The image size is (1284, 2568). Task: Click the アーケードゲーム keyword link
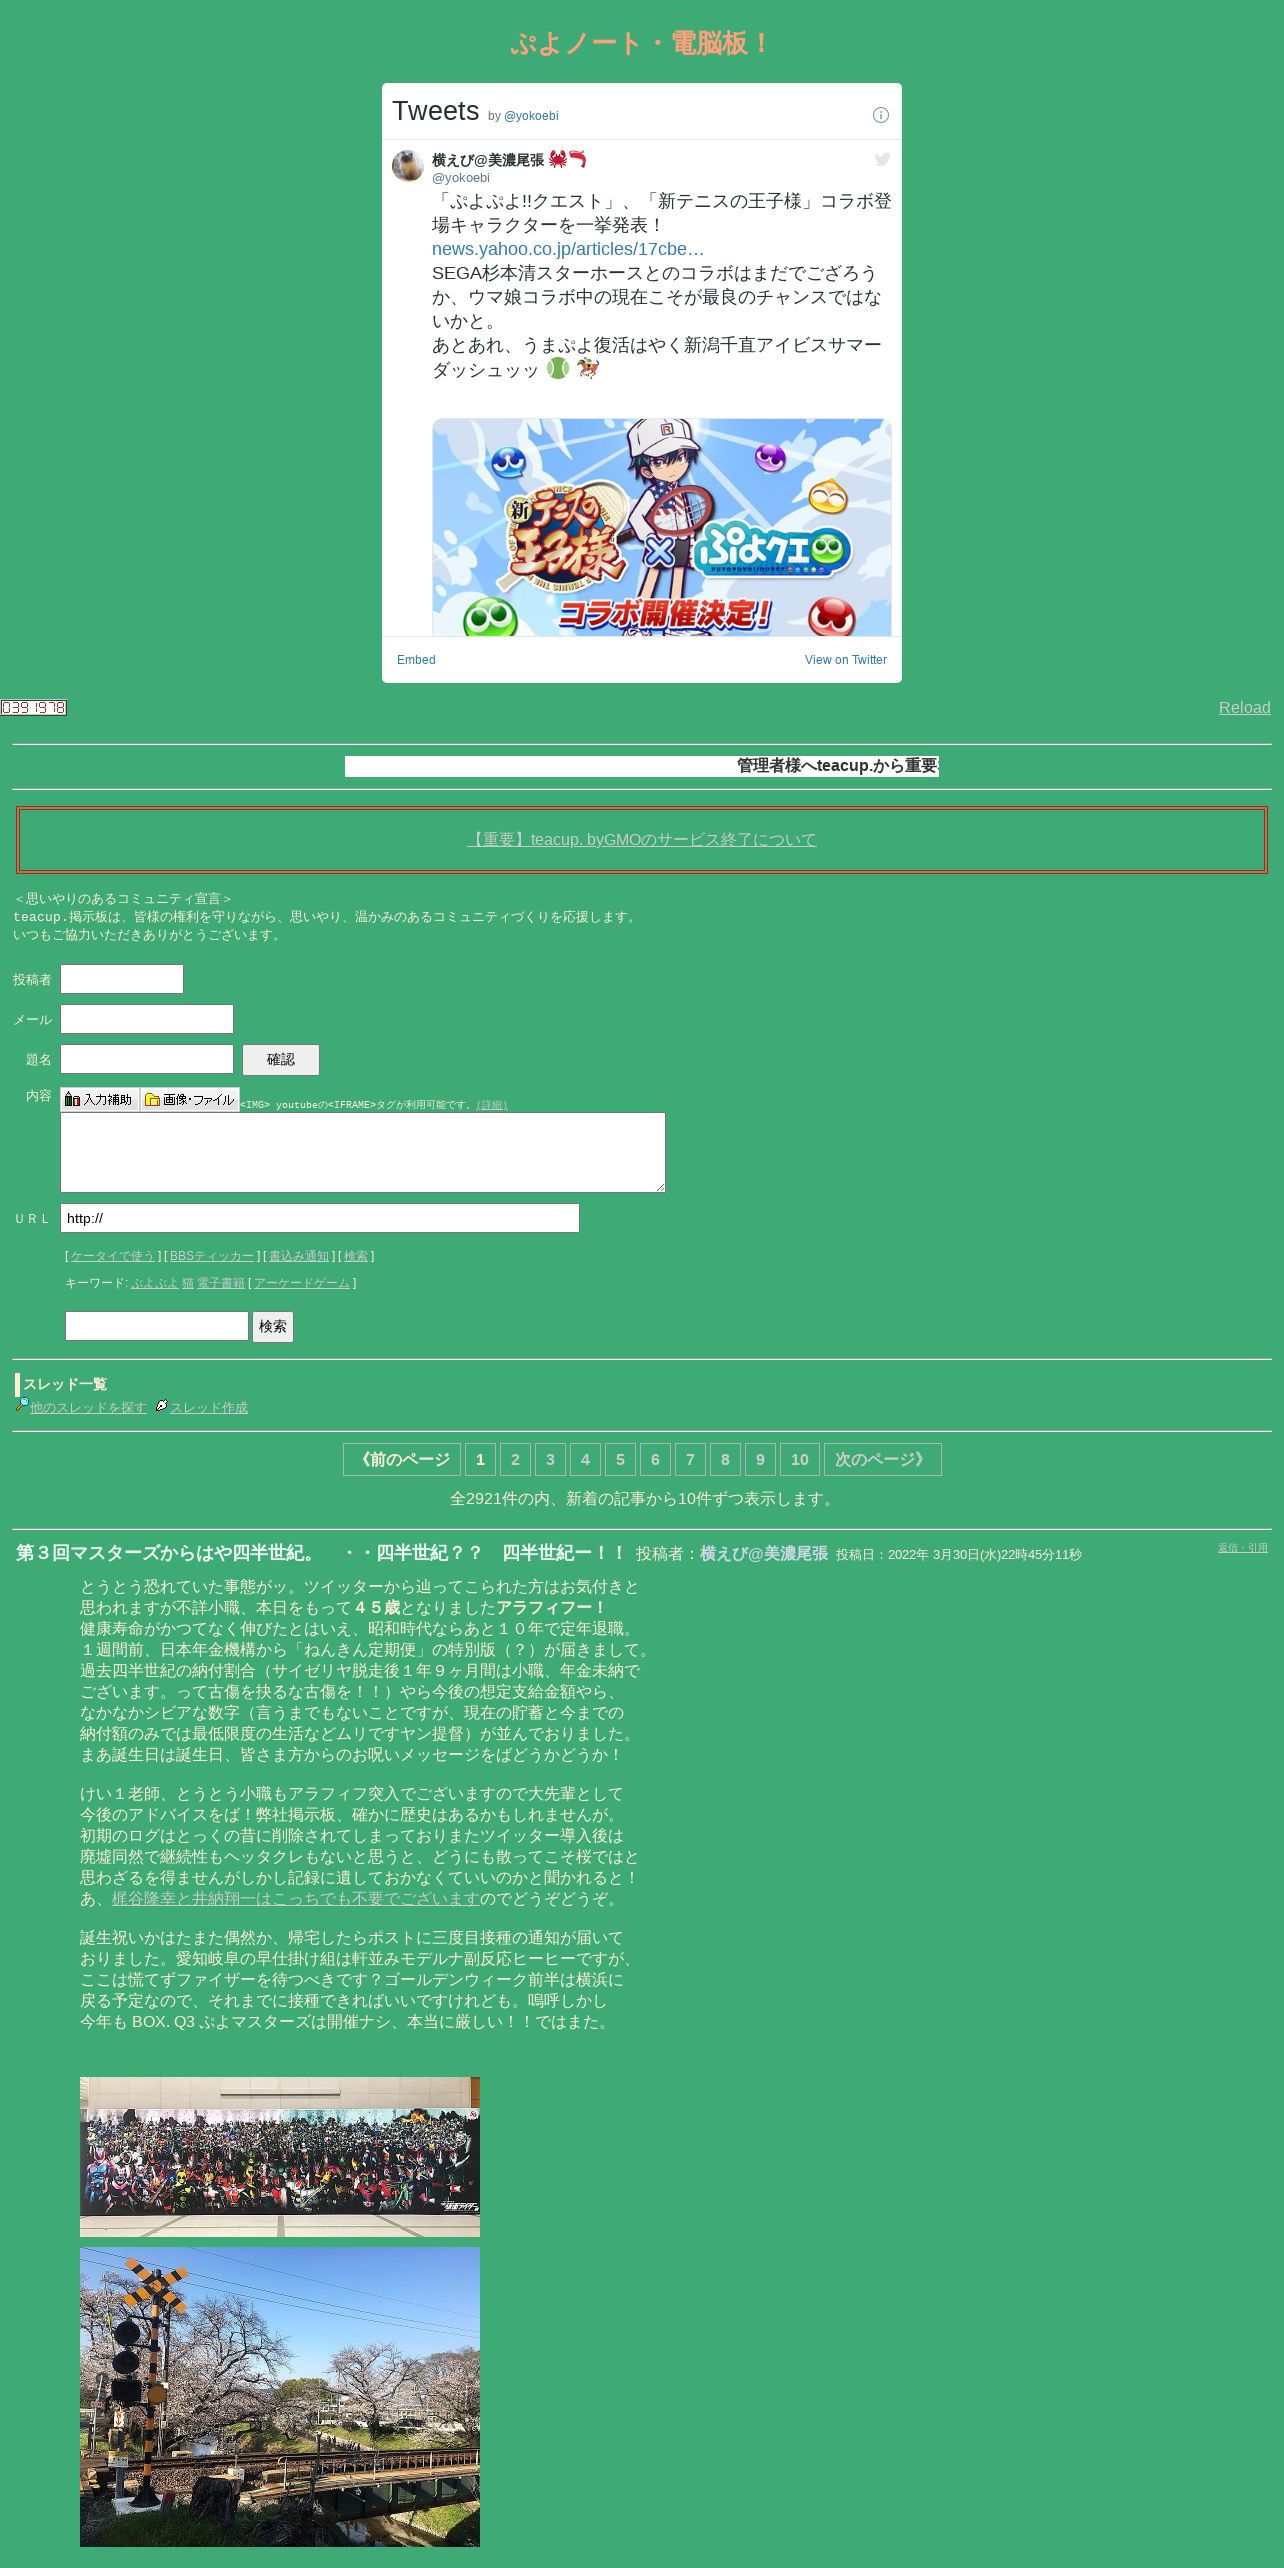pos(302,1283)
